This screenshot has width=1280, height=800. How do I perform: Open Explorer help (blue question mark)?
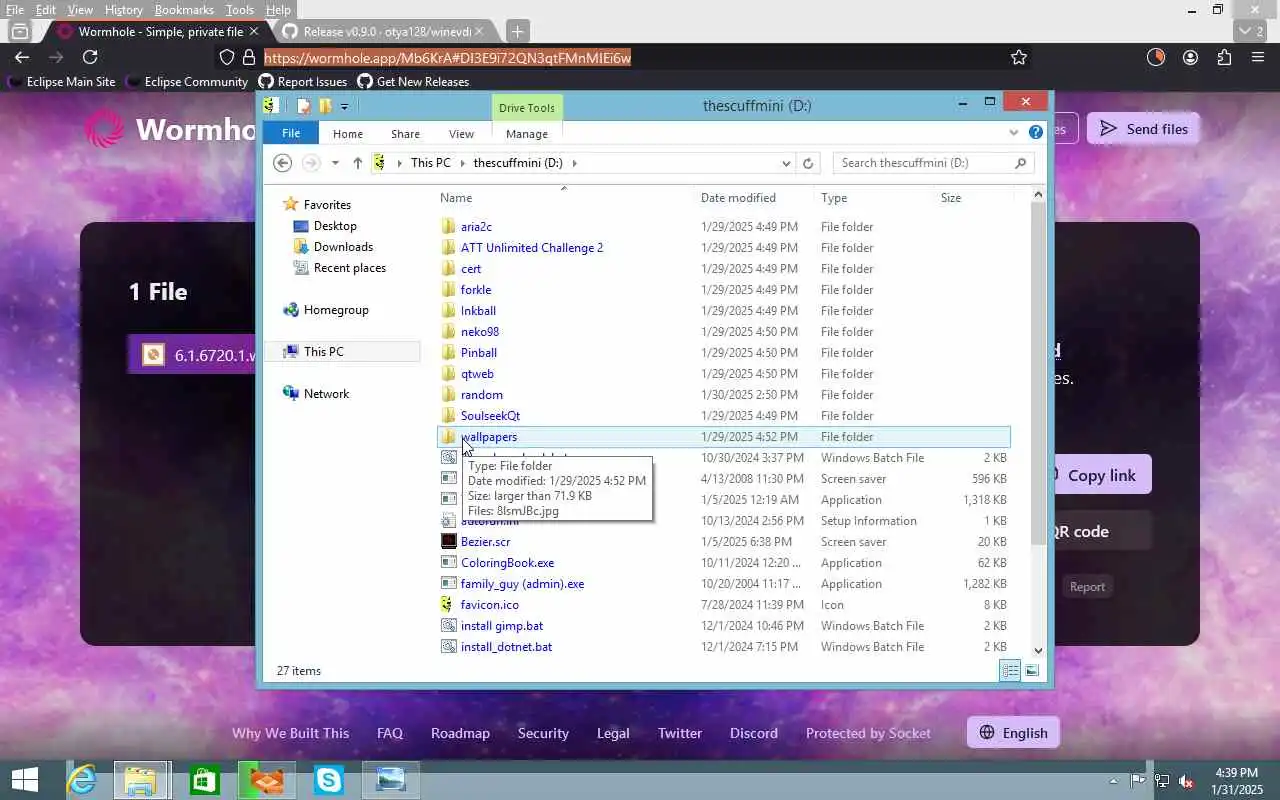(x=1036, y=132)
